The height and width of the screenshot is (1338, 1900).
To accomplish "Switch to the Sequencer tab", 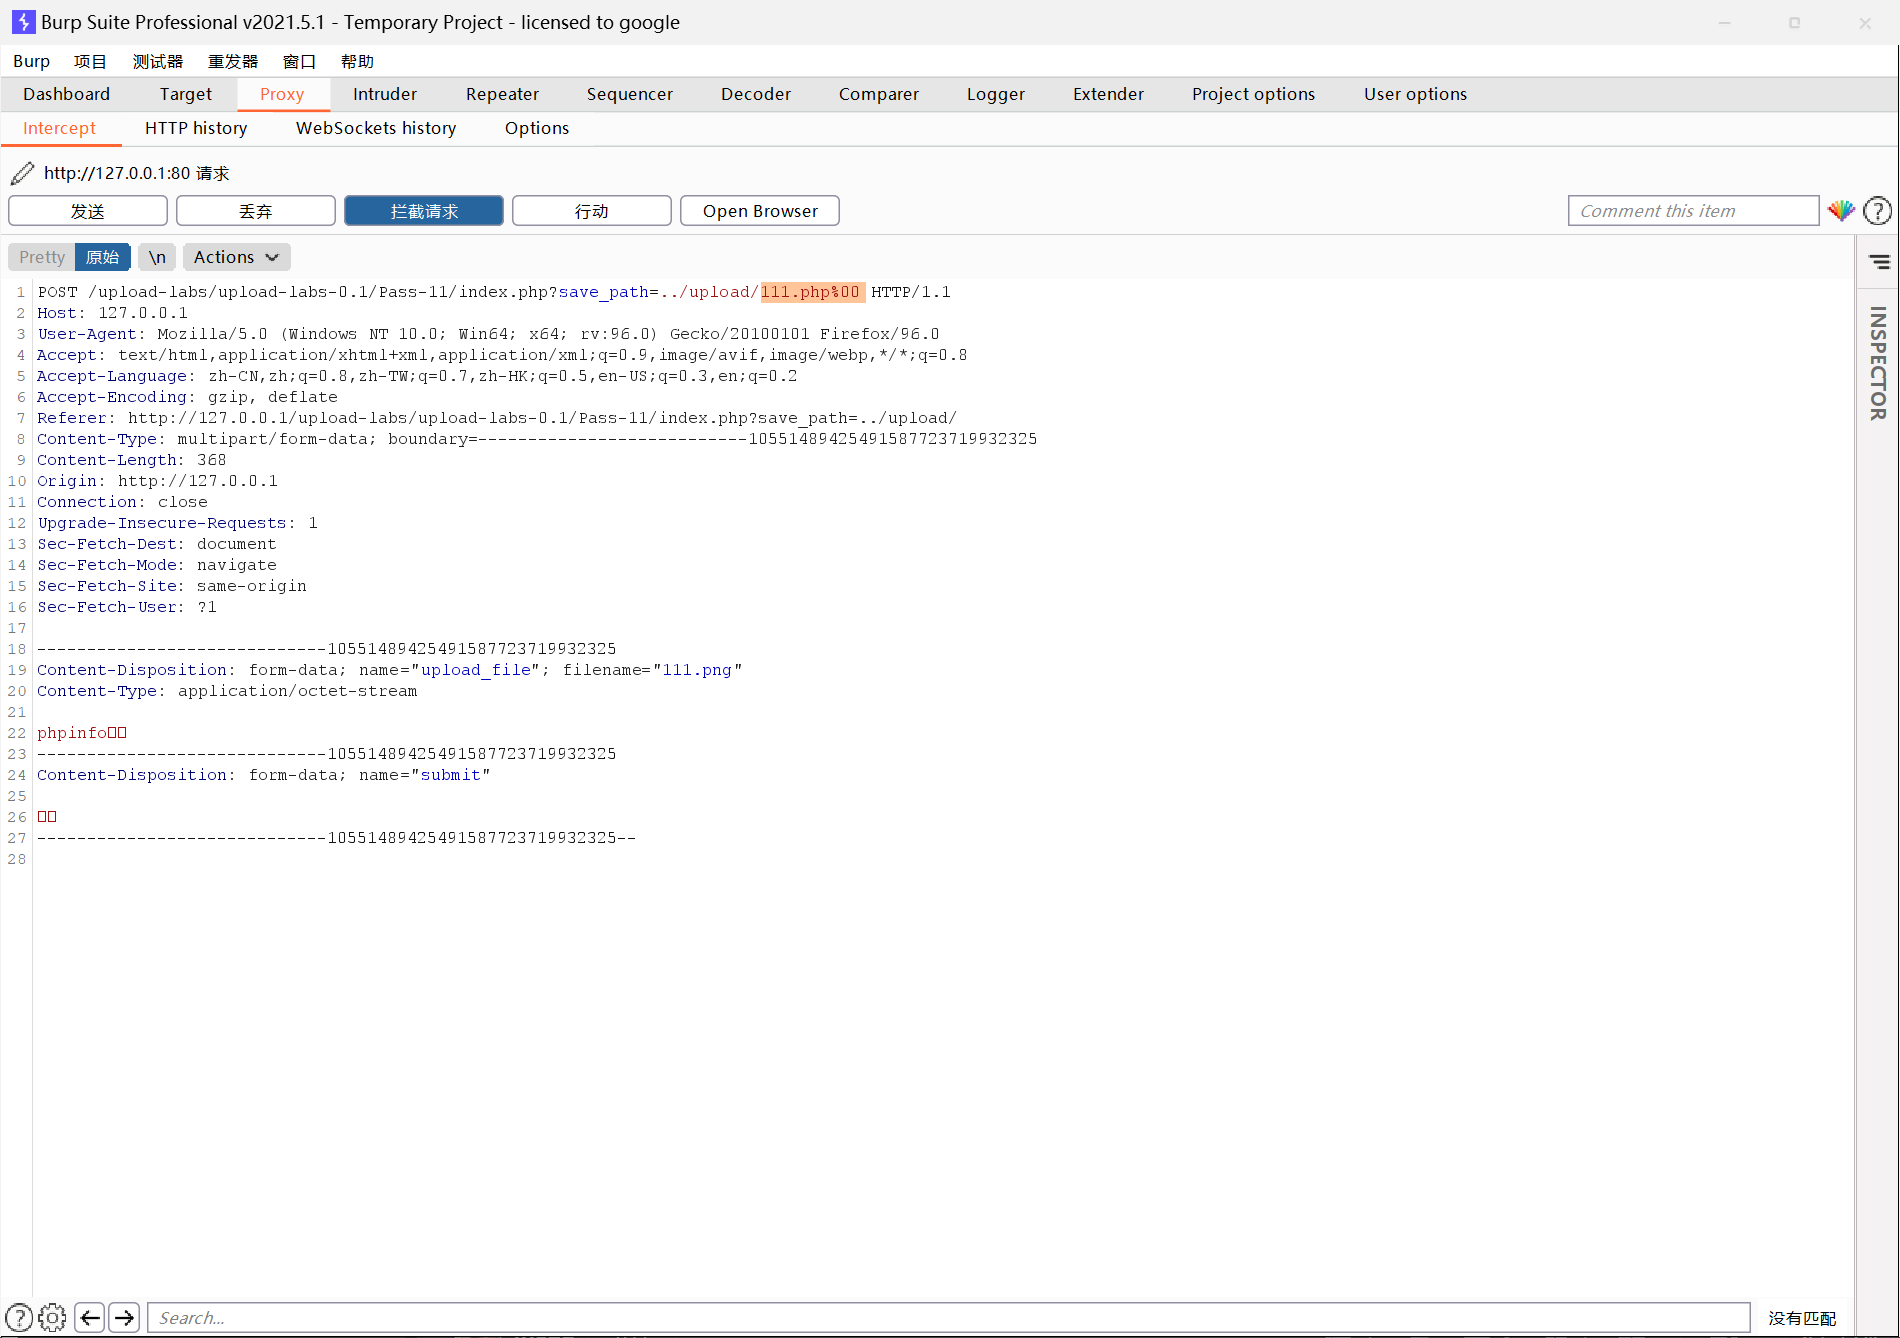I will click(630, 94).
